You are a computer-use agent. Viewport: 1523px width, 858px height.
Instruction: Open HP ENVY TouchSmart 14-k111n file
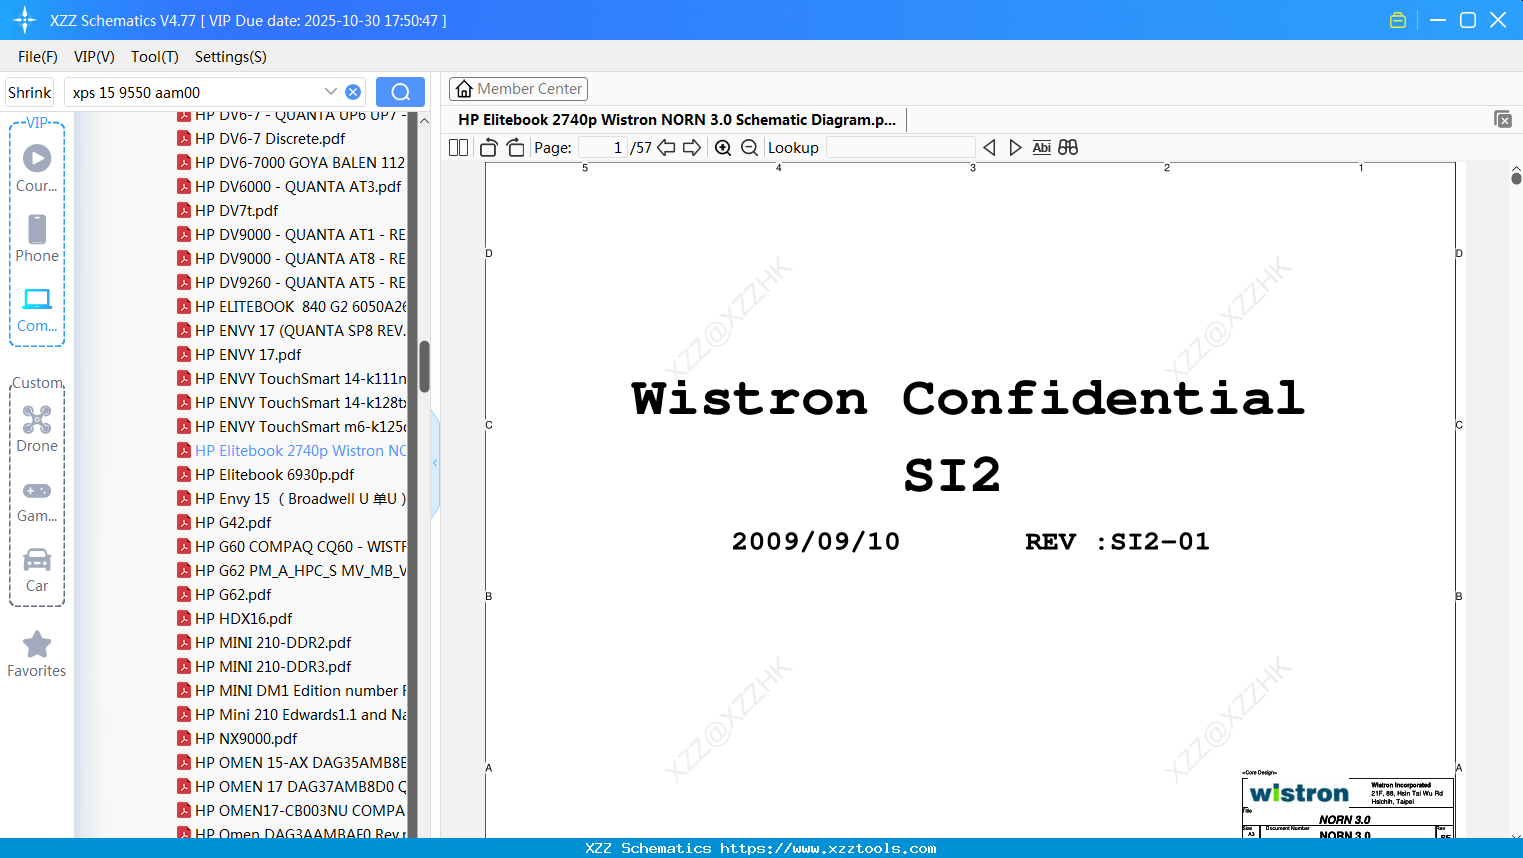290,379
